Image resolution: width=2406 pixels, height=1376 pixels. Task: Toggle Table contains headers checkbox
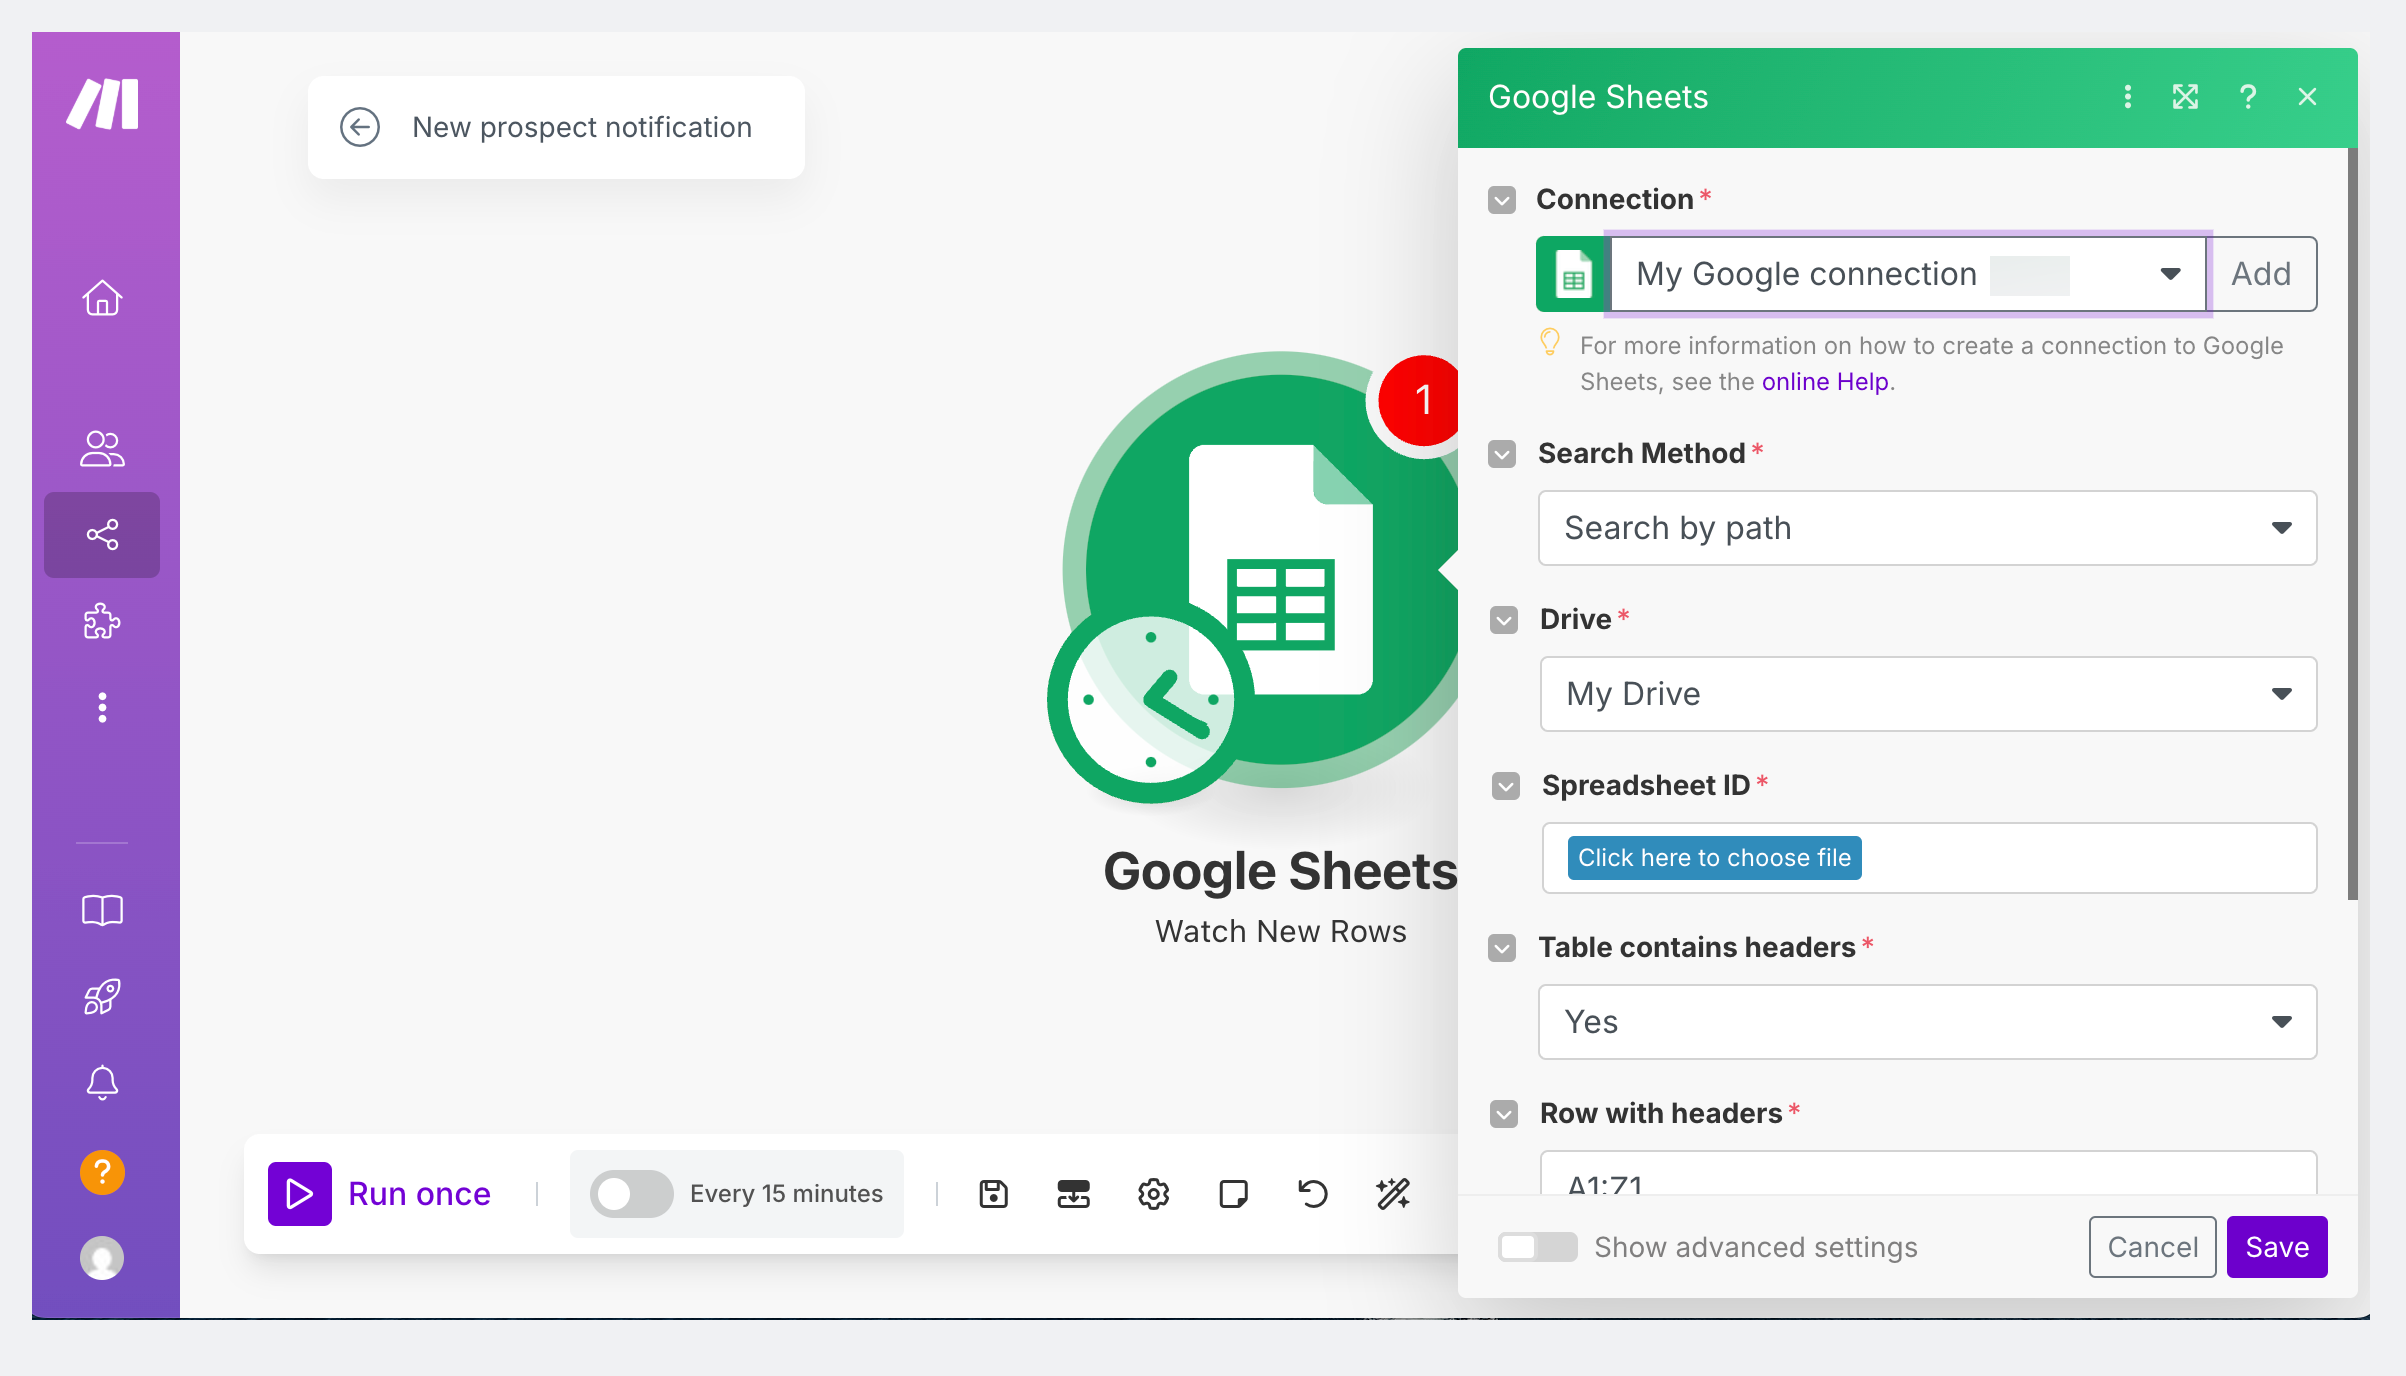[x=1502, y=948]
